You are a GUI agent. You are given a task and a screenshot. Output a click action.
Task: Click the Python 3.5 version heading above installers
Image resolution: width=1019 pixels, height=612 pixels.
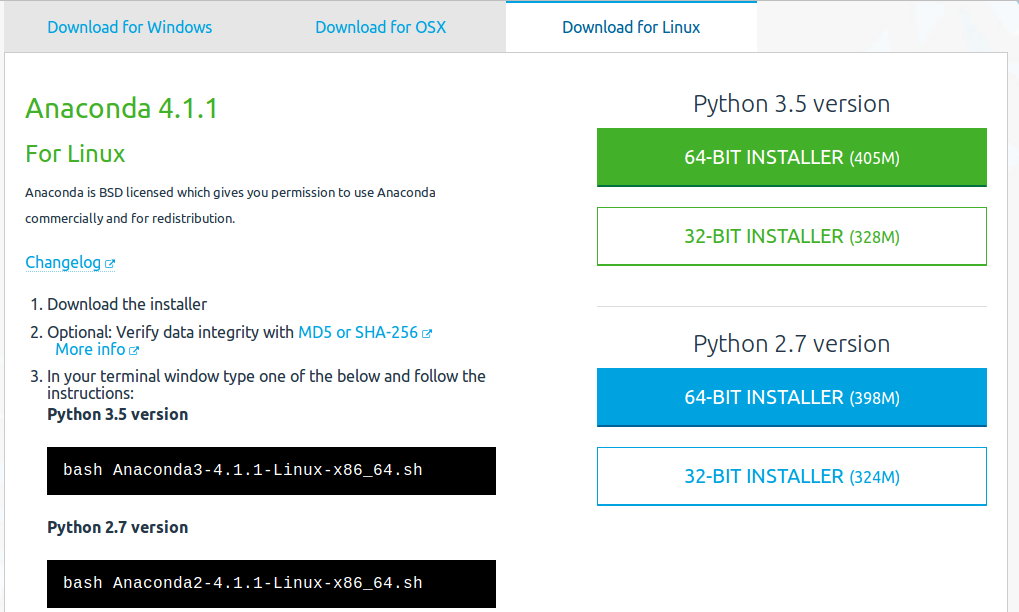click(791, 104)
